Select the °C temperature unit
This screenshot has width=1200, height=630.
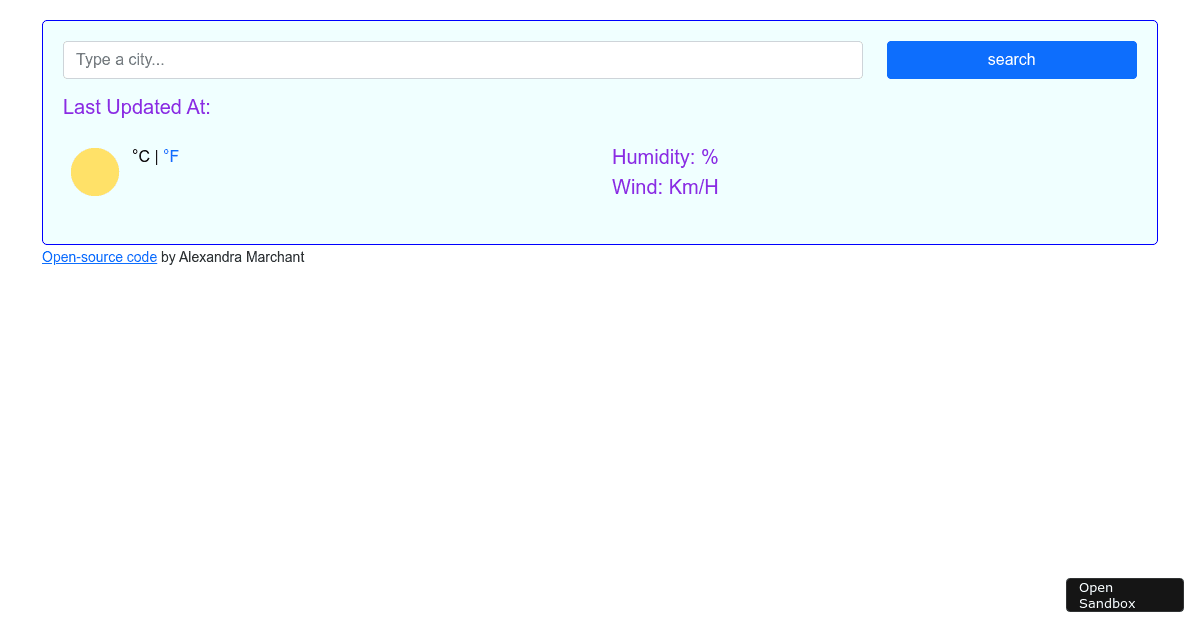[x=141, y=157]
